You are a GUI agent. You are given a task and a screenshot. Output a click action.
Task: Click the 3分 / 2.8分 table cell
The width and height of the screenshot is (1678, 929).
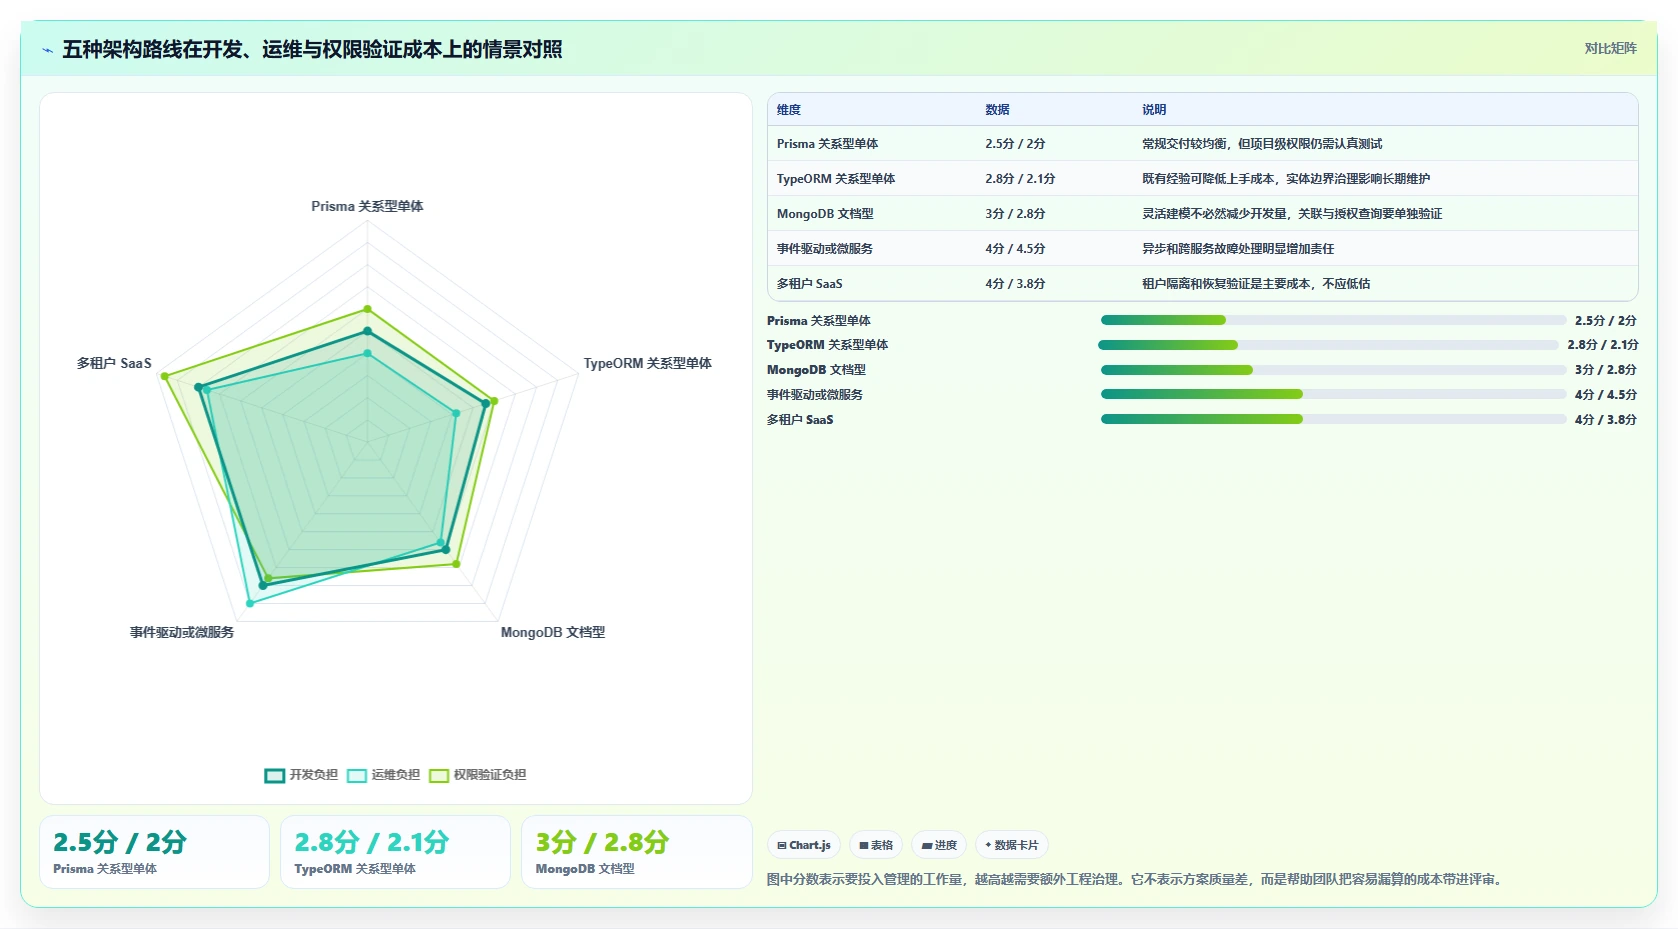tap(1015, 214)
